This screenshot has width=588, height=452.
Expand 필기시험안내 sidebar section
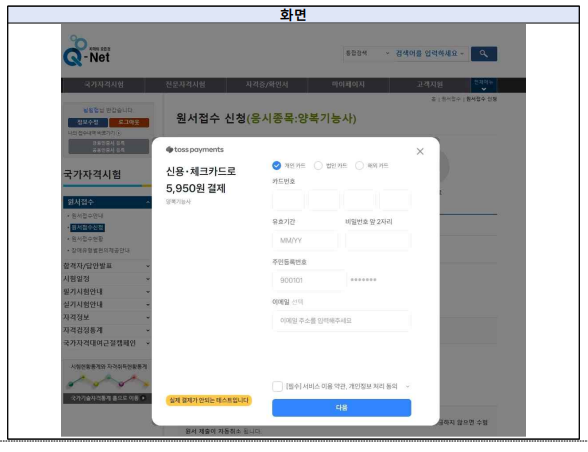107,292
